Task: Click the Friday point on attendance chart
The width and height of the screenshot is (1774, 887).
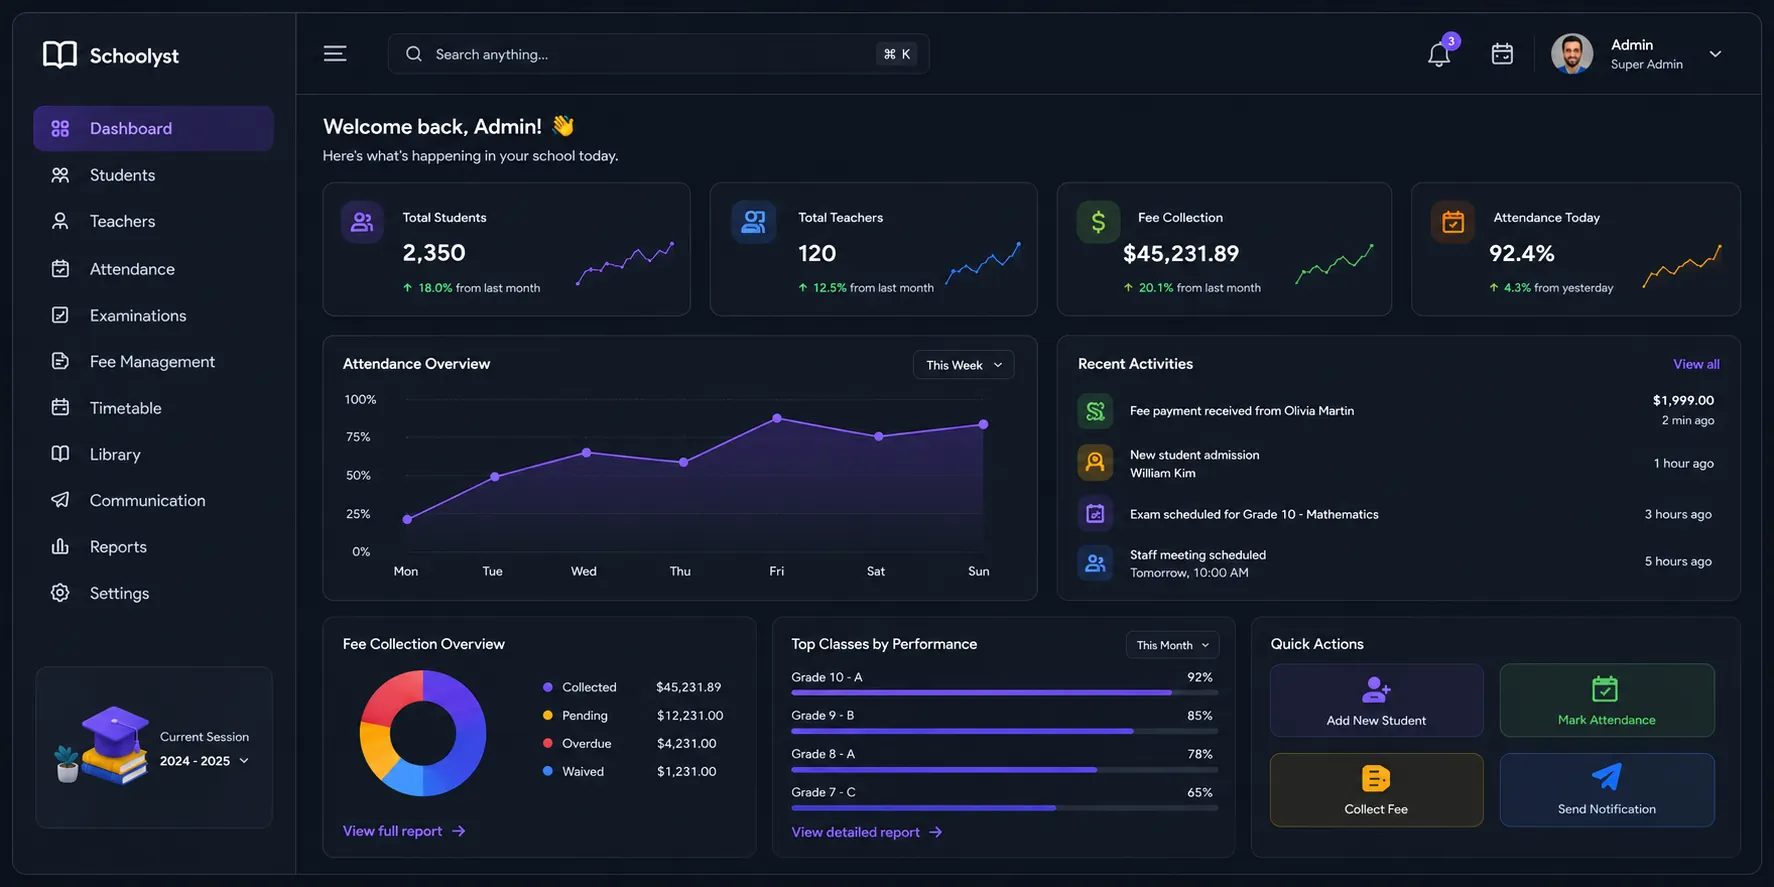Action: (x=777, y=418)
